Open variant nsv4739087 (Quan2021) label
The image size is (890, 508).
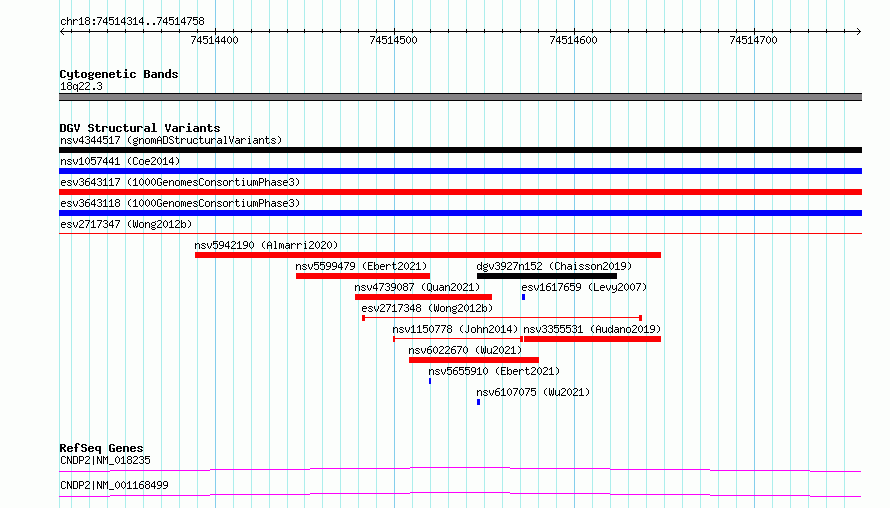[417, 287]
